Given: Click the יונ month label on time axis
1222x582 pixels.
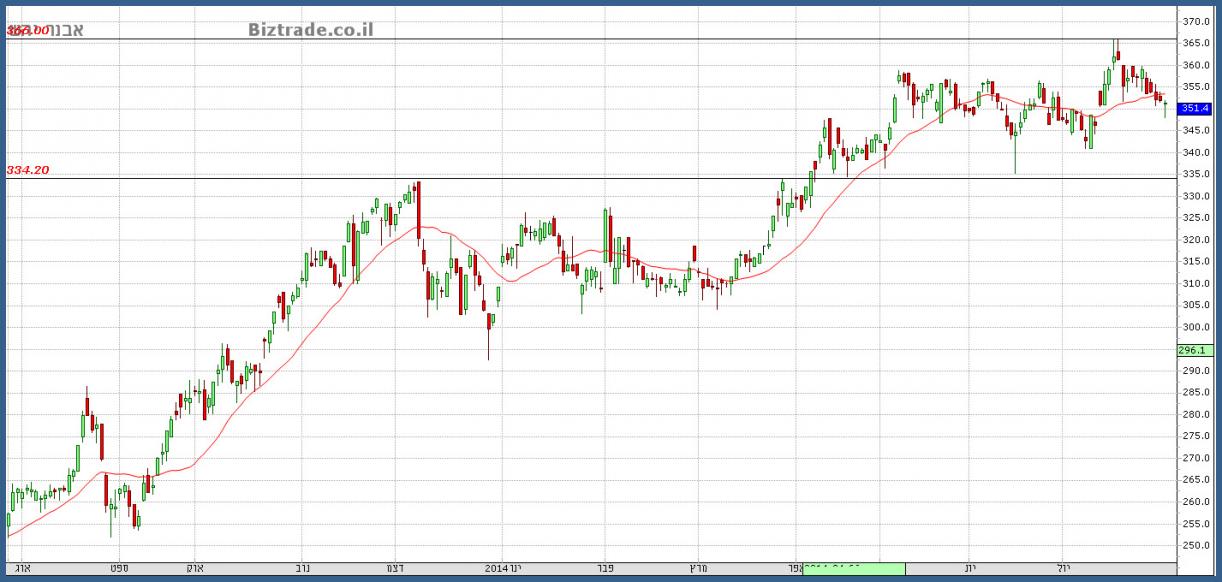Looking at the screenshot, I should (970, 568).
